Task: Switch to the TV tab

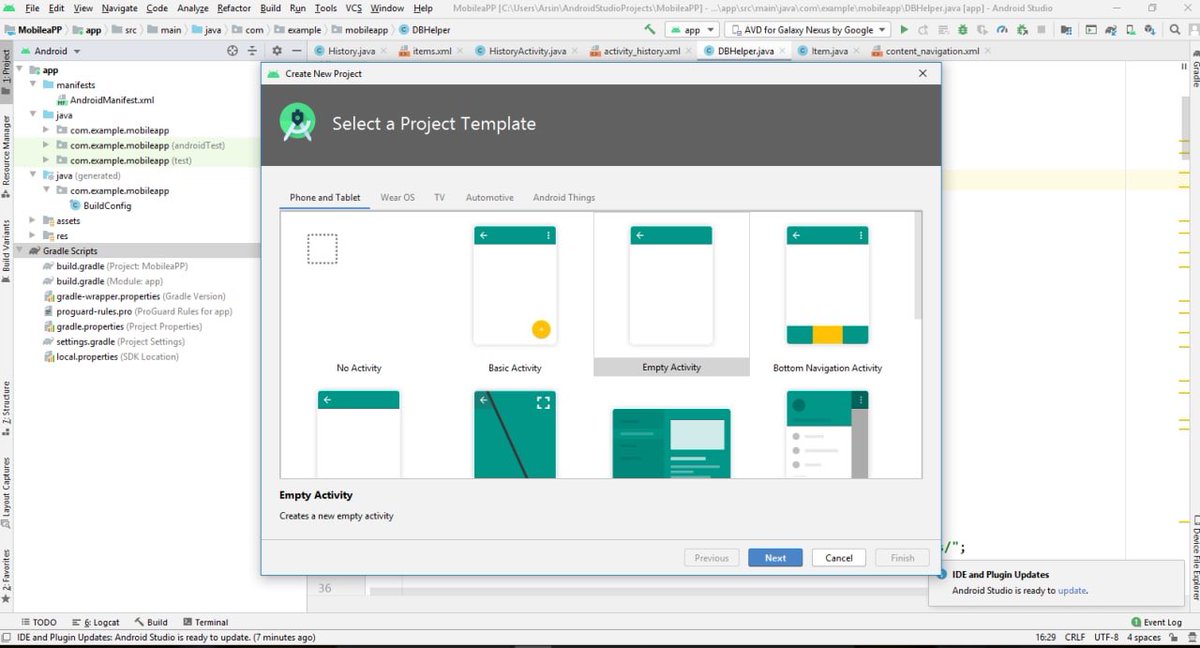Action: (439, 197)
